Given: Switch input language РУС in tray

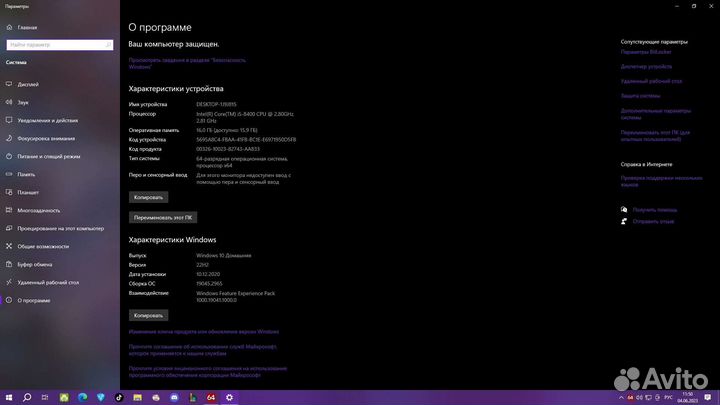Looking at the screenshot, I should [669, 398].
